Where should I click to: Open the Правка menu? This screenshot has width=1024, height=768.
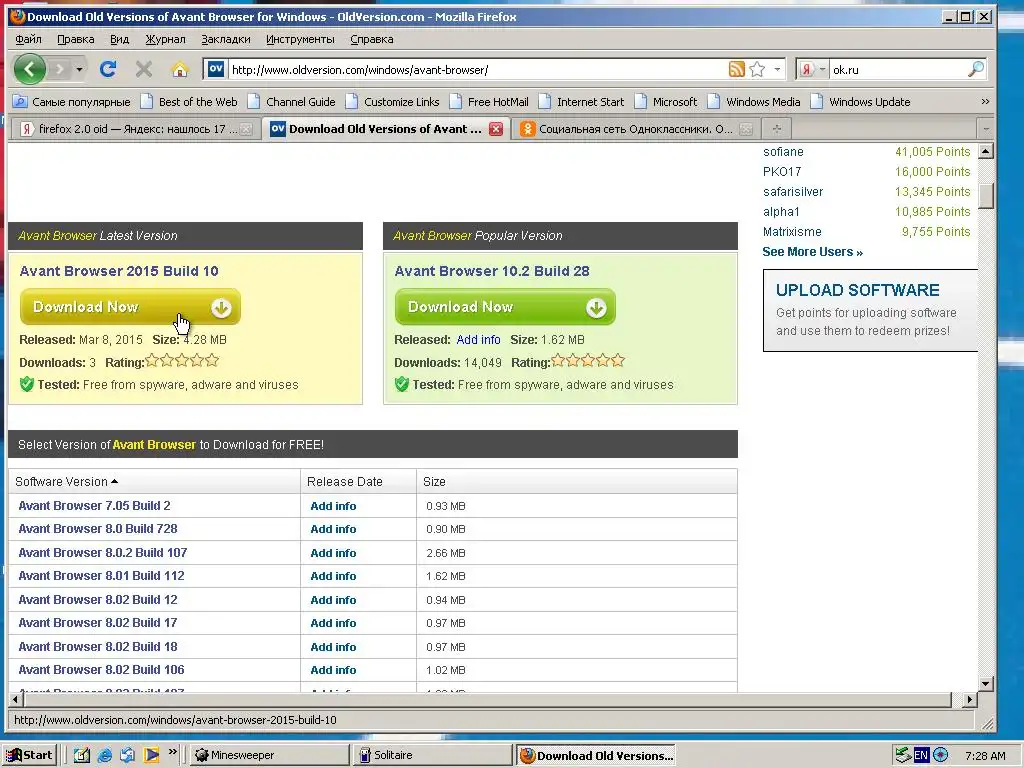[x=76, y=39]
